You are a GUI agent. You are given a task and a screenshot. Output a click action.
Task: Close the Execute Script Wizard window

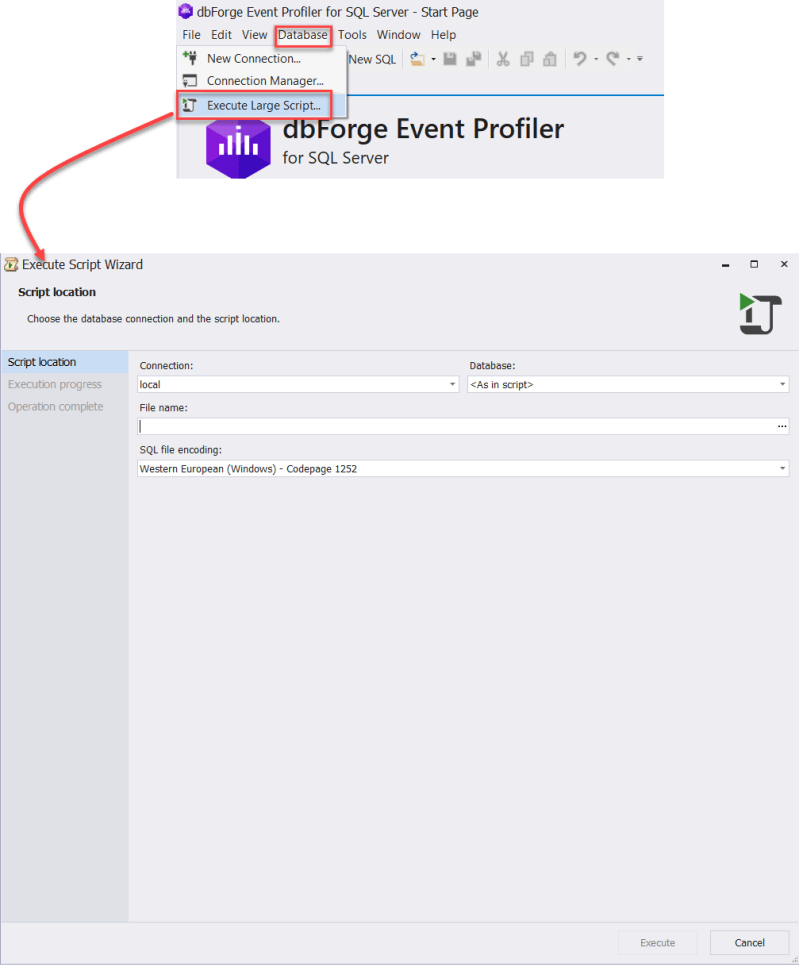[784, 265]
